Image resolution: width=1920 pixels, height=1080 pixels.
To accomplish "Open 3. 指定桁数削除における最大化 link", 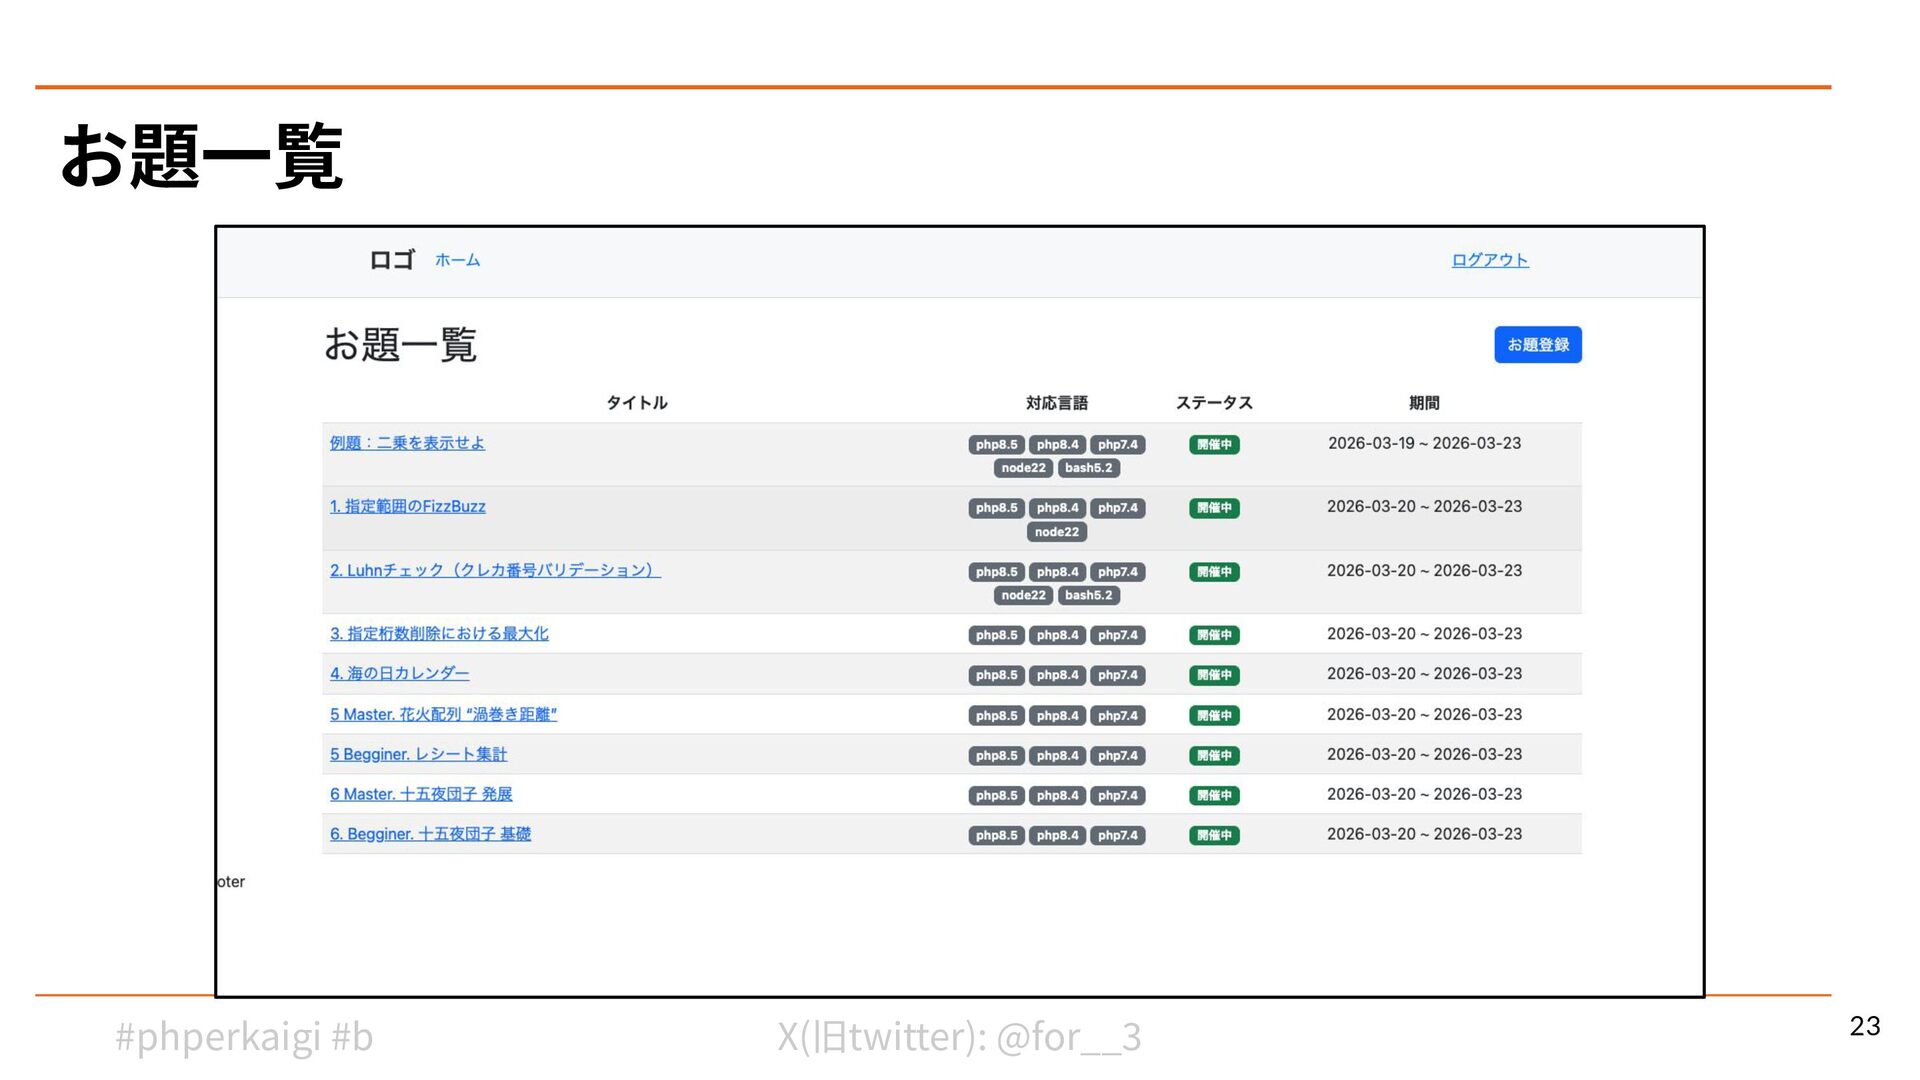I will 439,634.
